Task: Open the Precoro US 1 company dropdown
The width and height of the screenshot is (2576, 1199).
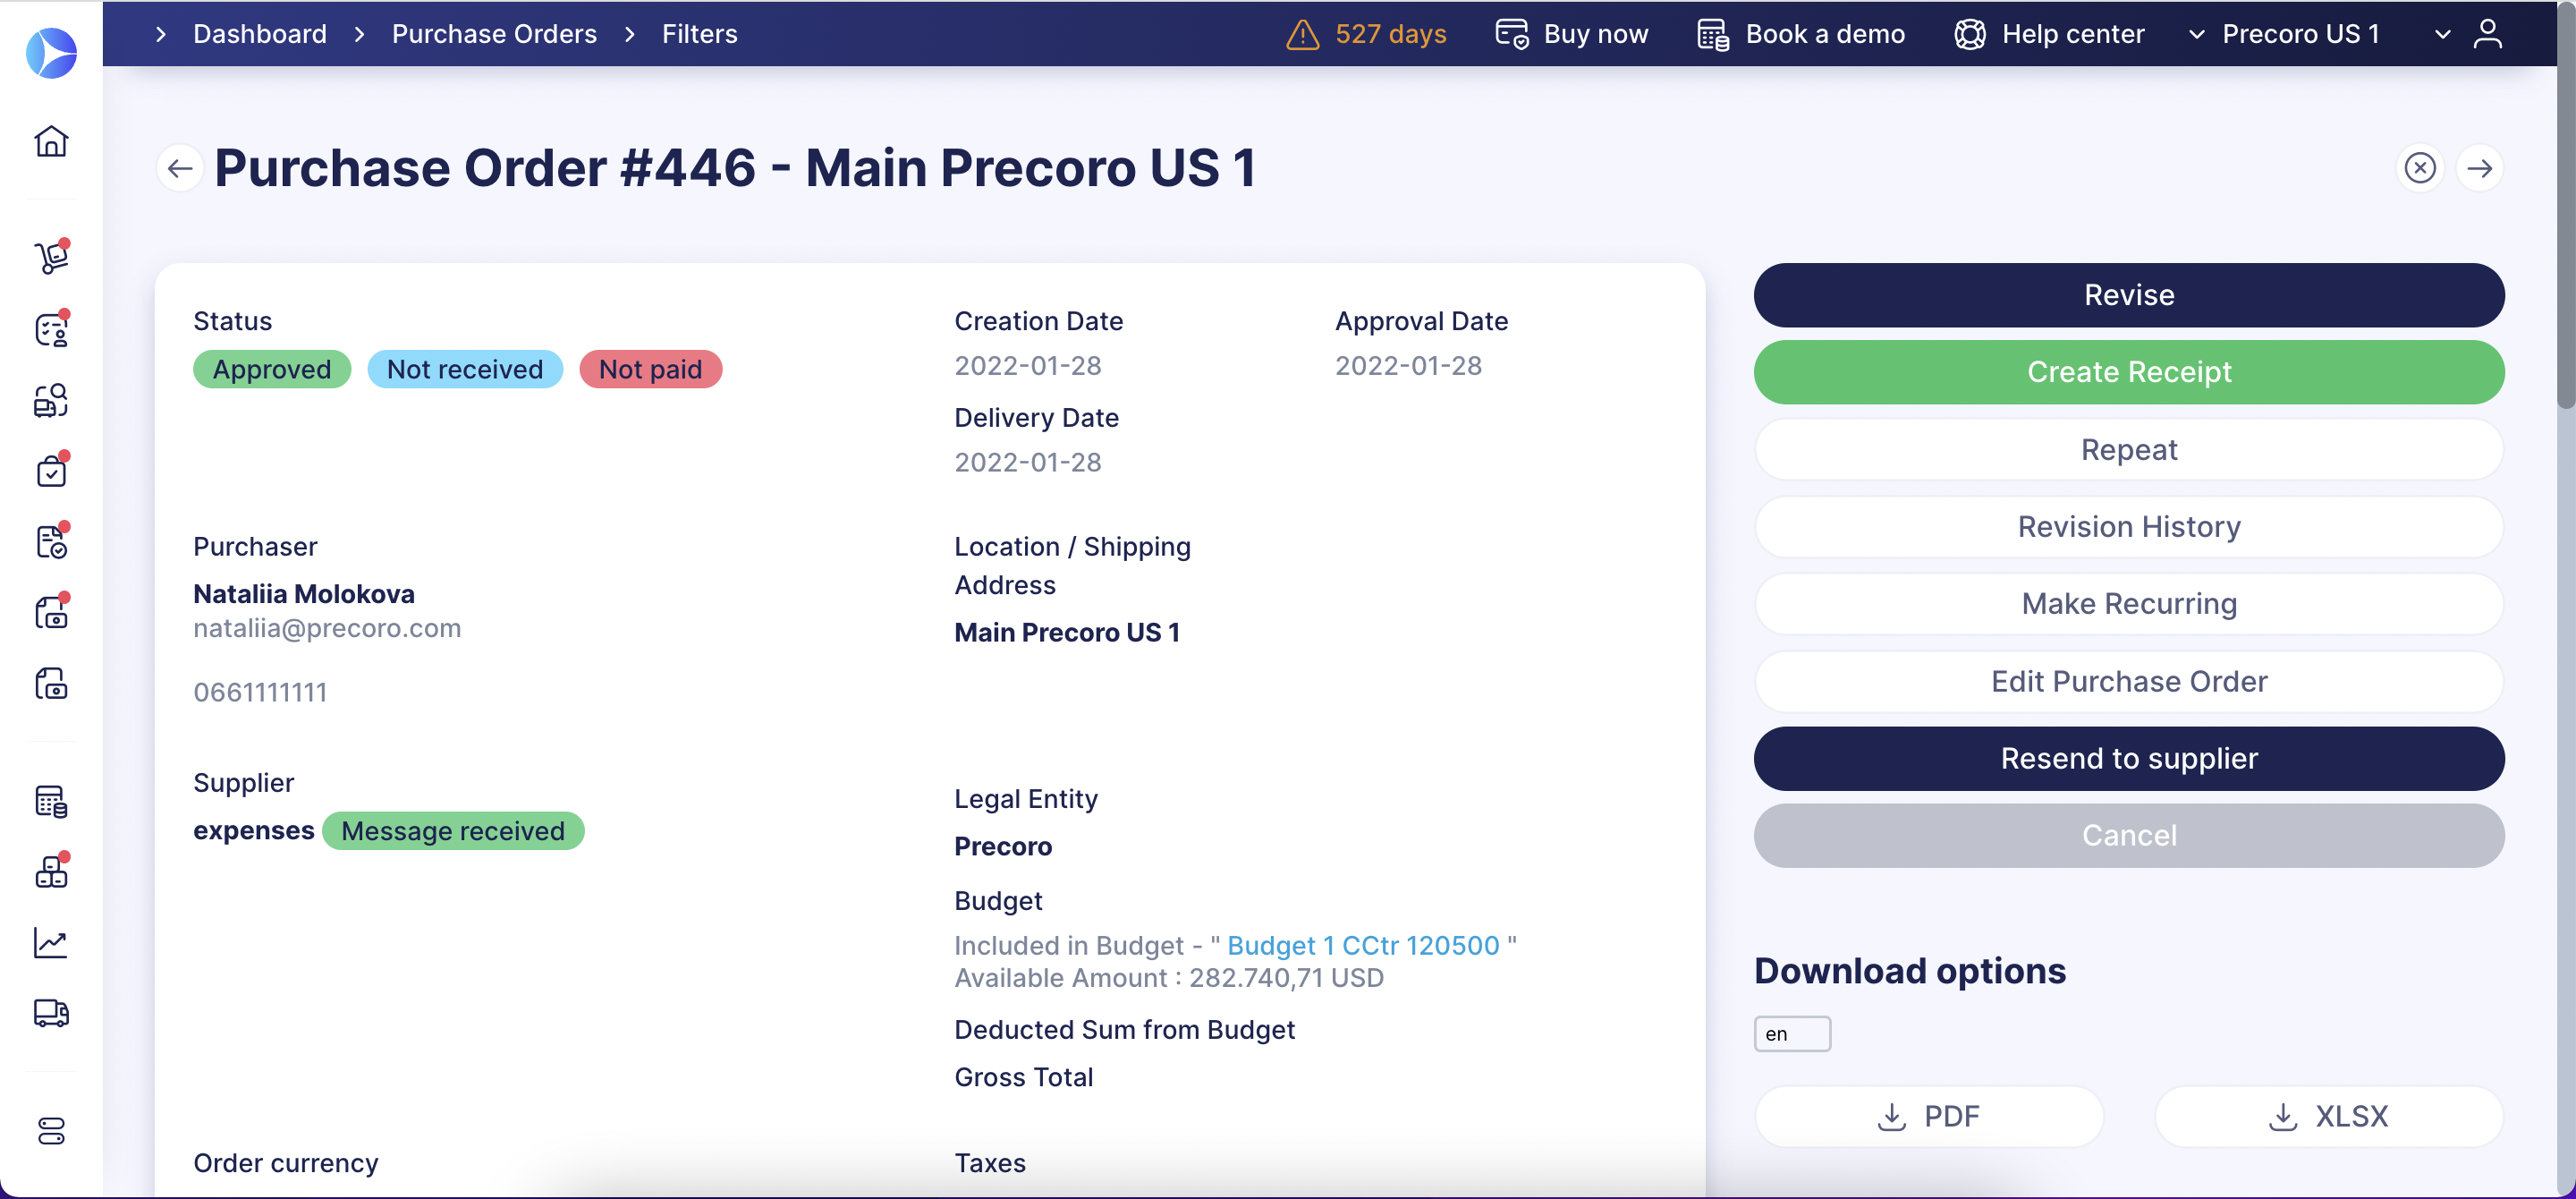Action: pyautogui.click(x=2285, y=34)
